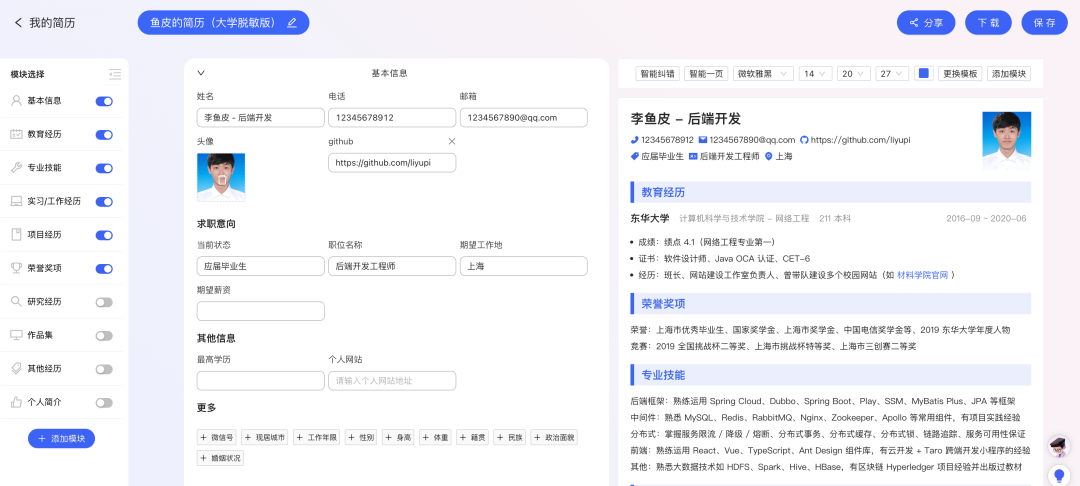Remove the github field with X icon
The width and height of the screenshot is (1080, 486).
coord(452,141)
